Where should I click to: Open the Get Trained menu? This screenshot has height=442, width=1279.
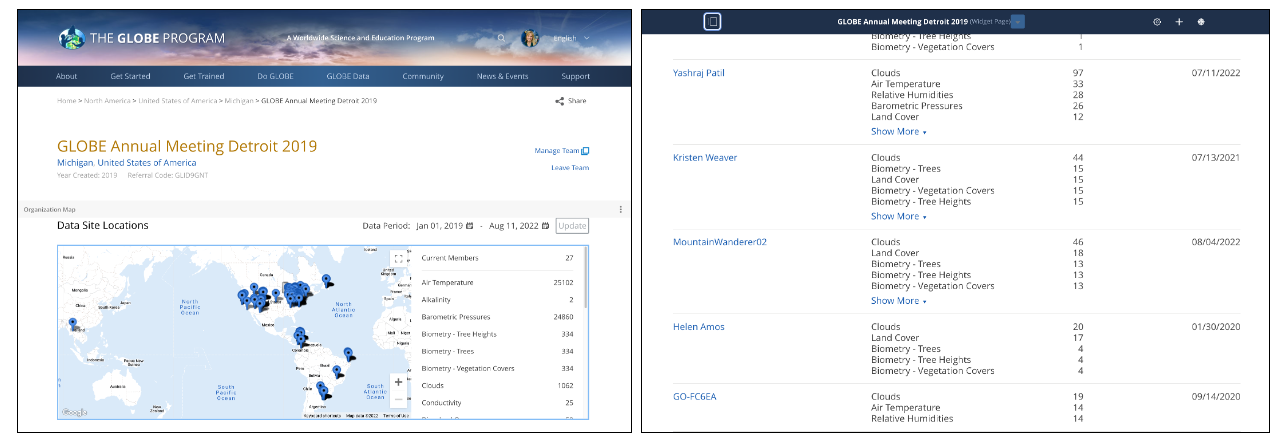[x=204, y=76]
